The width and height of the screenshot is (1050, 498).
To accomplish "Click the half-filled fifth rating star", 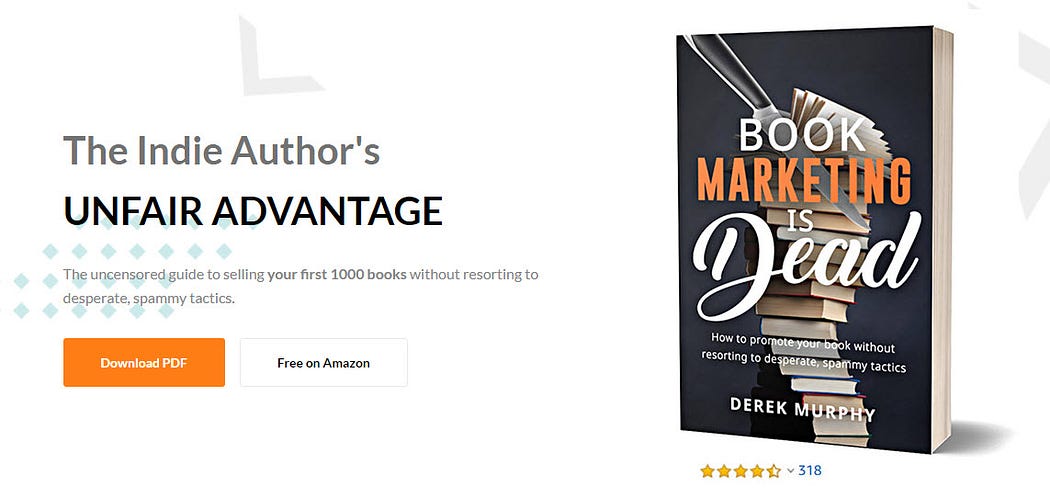I will coord(773,471).
